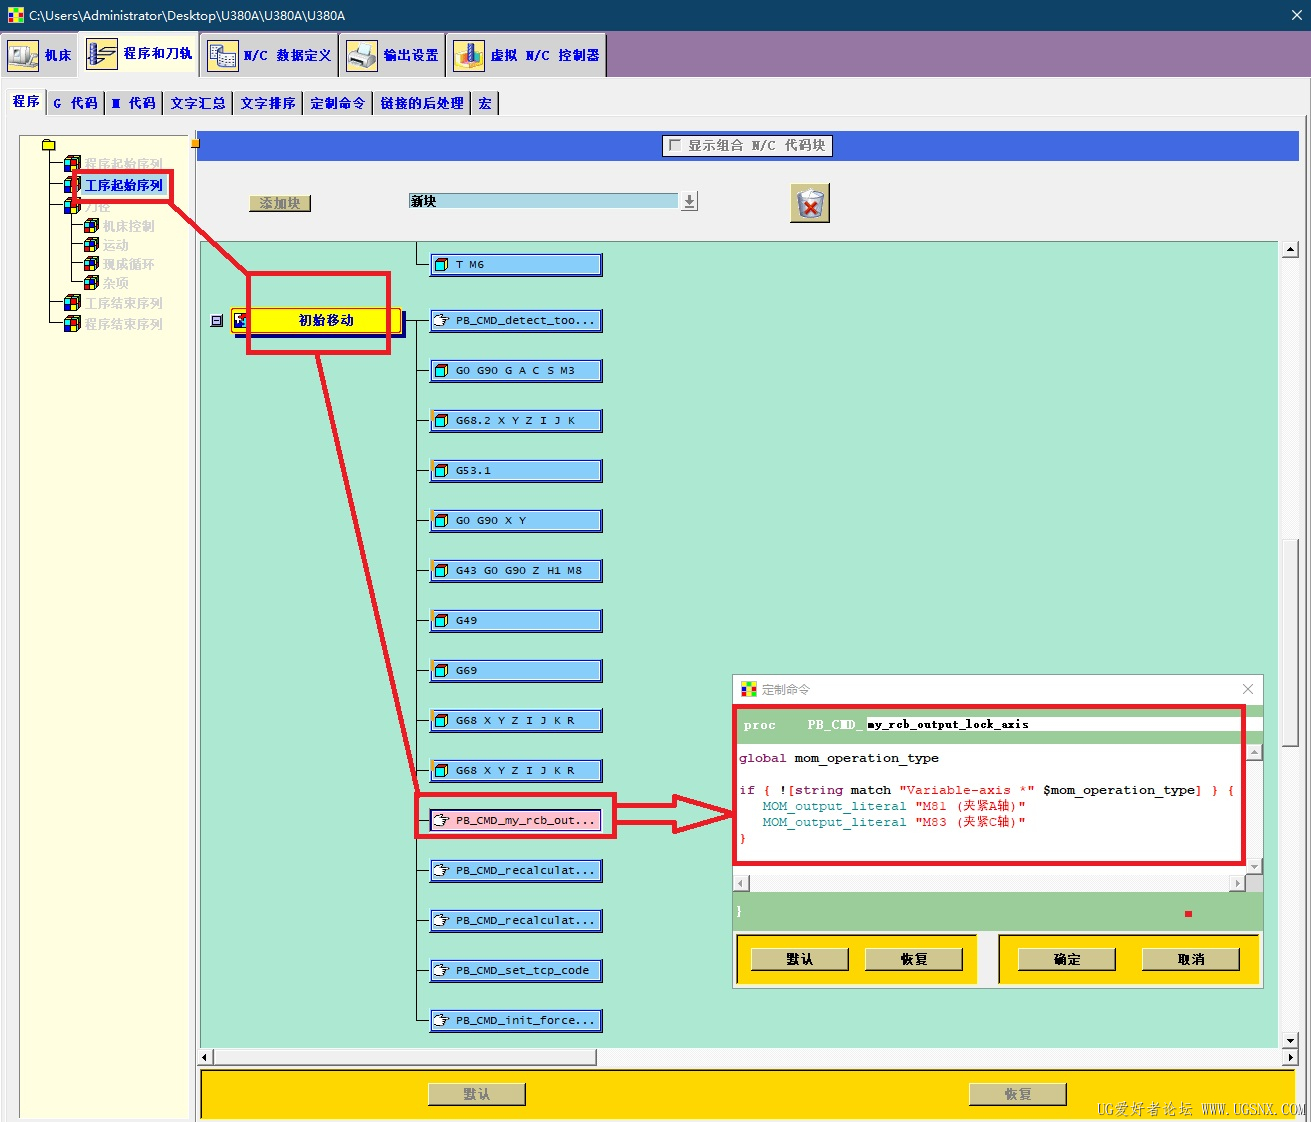Open the 定制命令 sub-tab
This screenshot has width=1311, height=1122.
[337, 103]
